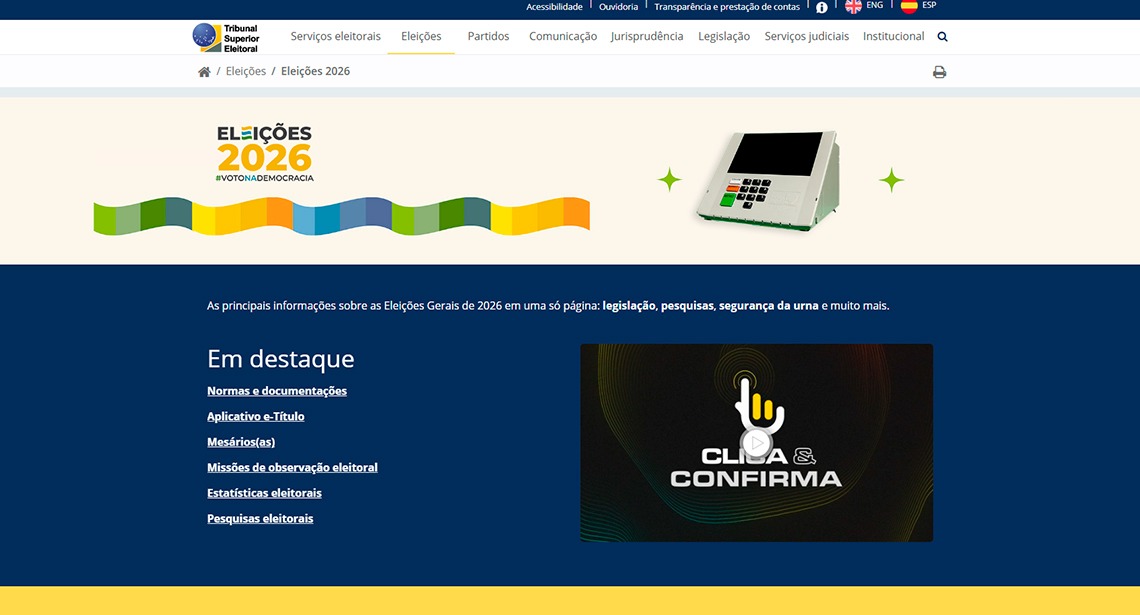Open the Partidos menu

(x=488, y=36)
